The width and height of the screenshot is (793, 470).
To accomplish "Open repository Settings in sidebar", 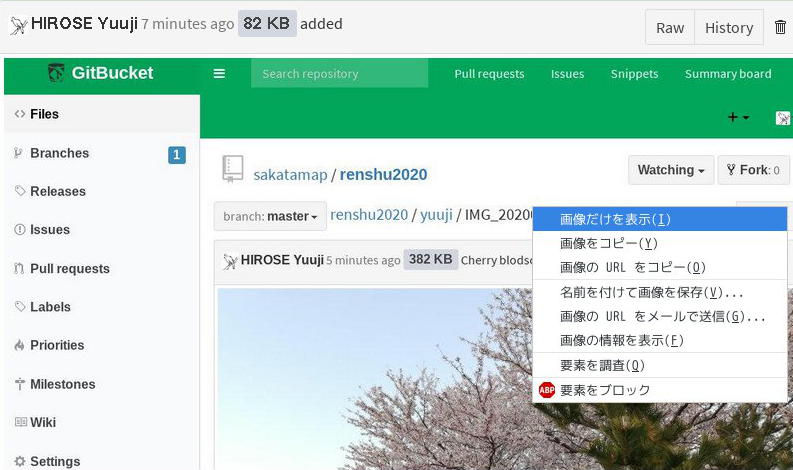I will [x=54, y=461].
